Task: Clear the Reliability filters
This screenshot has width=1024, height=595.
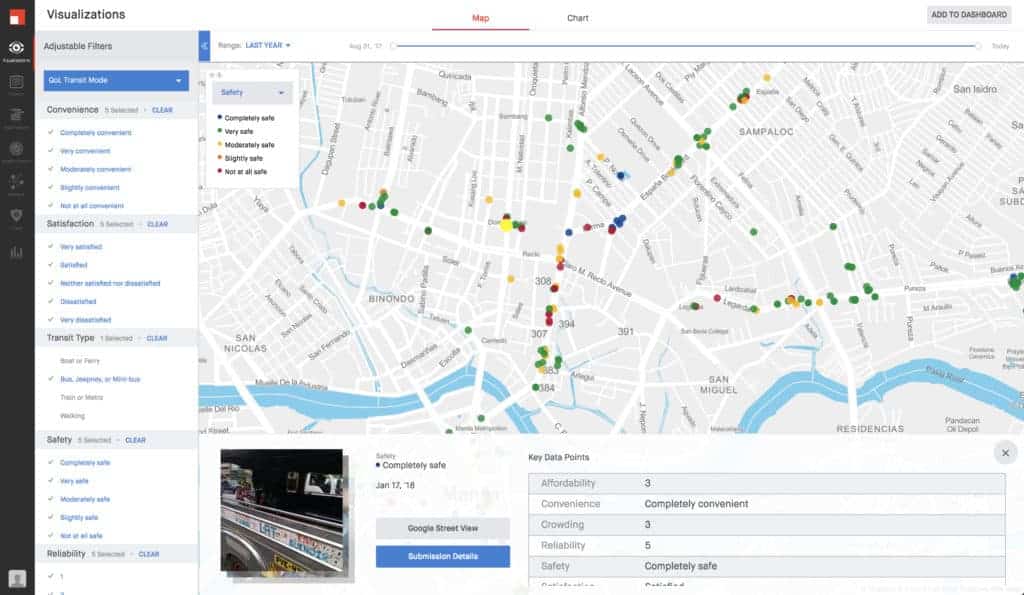Action: (149, 554)
